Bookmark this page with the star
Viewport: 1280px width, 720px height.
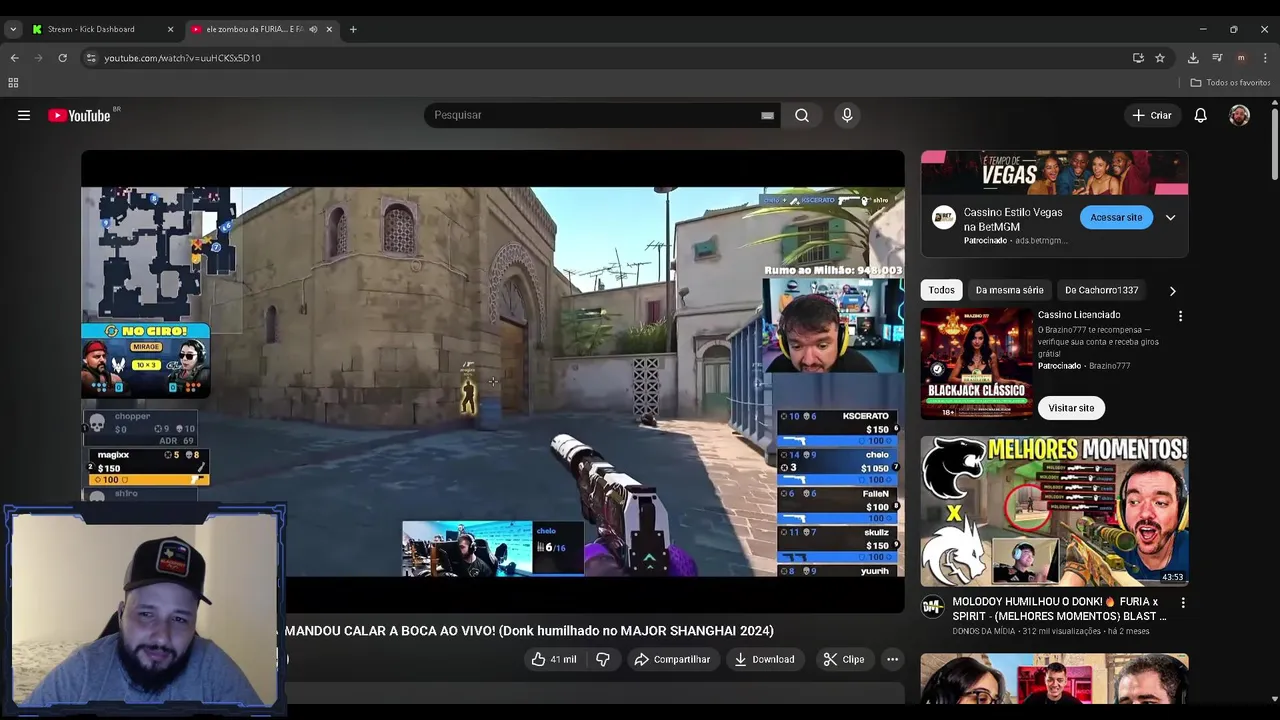tap(1160, 58)
